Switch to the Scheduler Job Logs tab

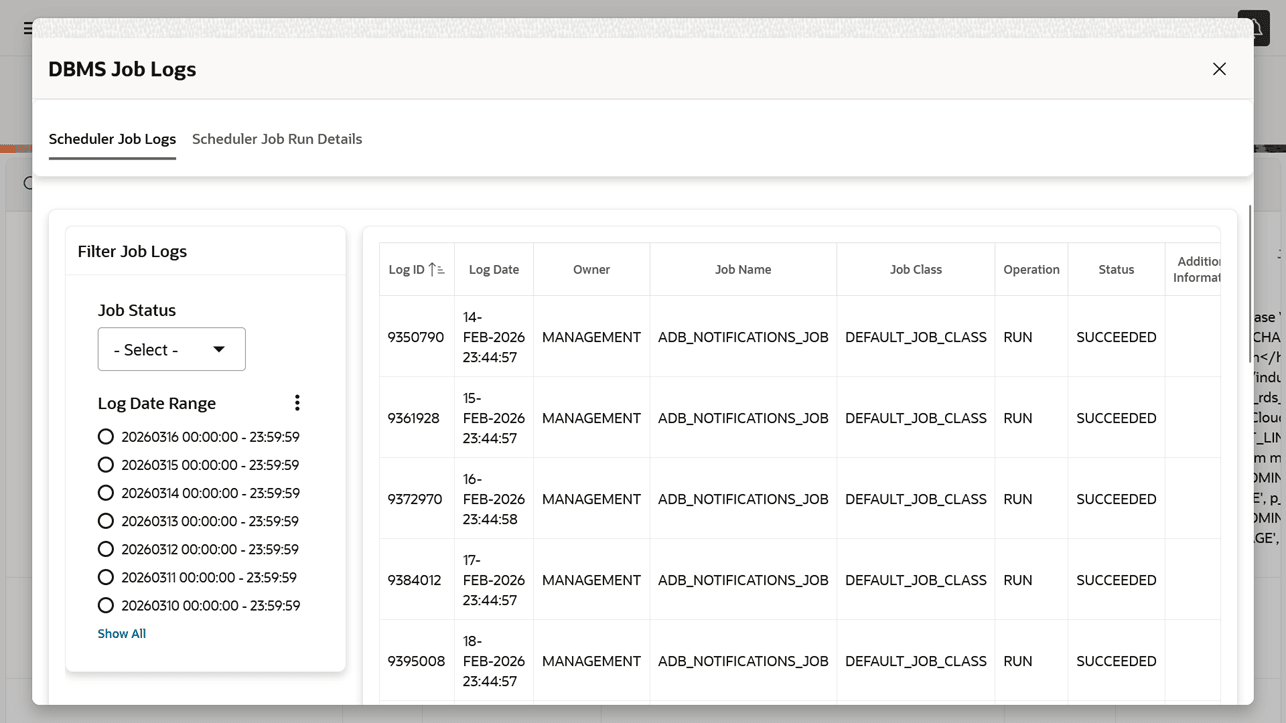(112, 139)
